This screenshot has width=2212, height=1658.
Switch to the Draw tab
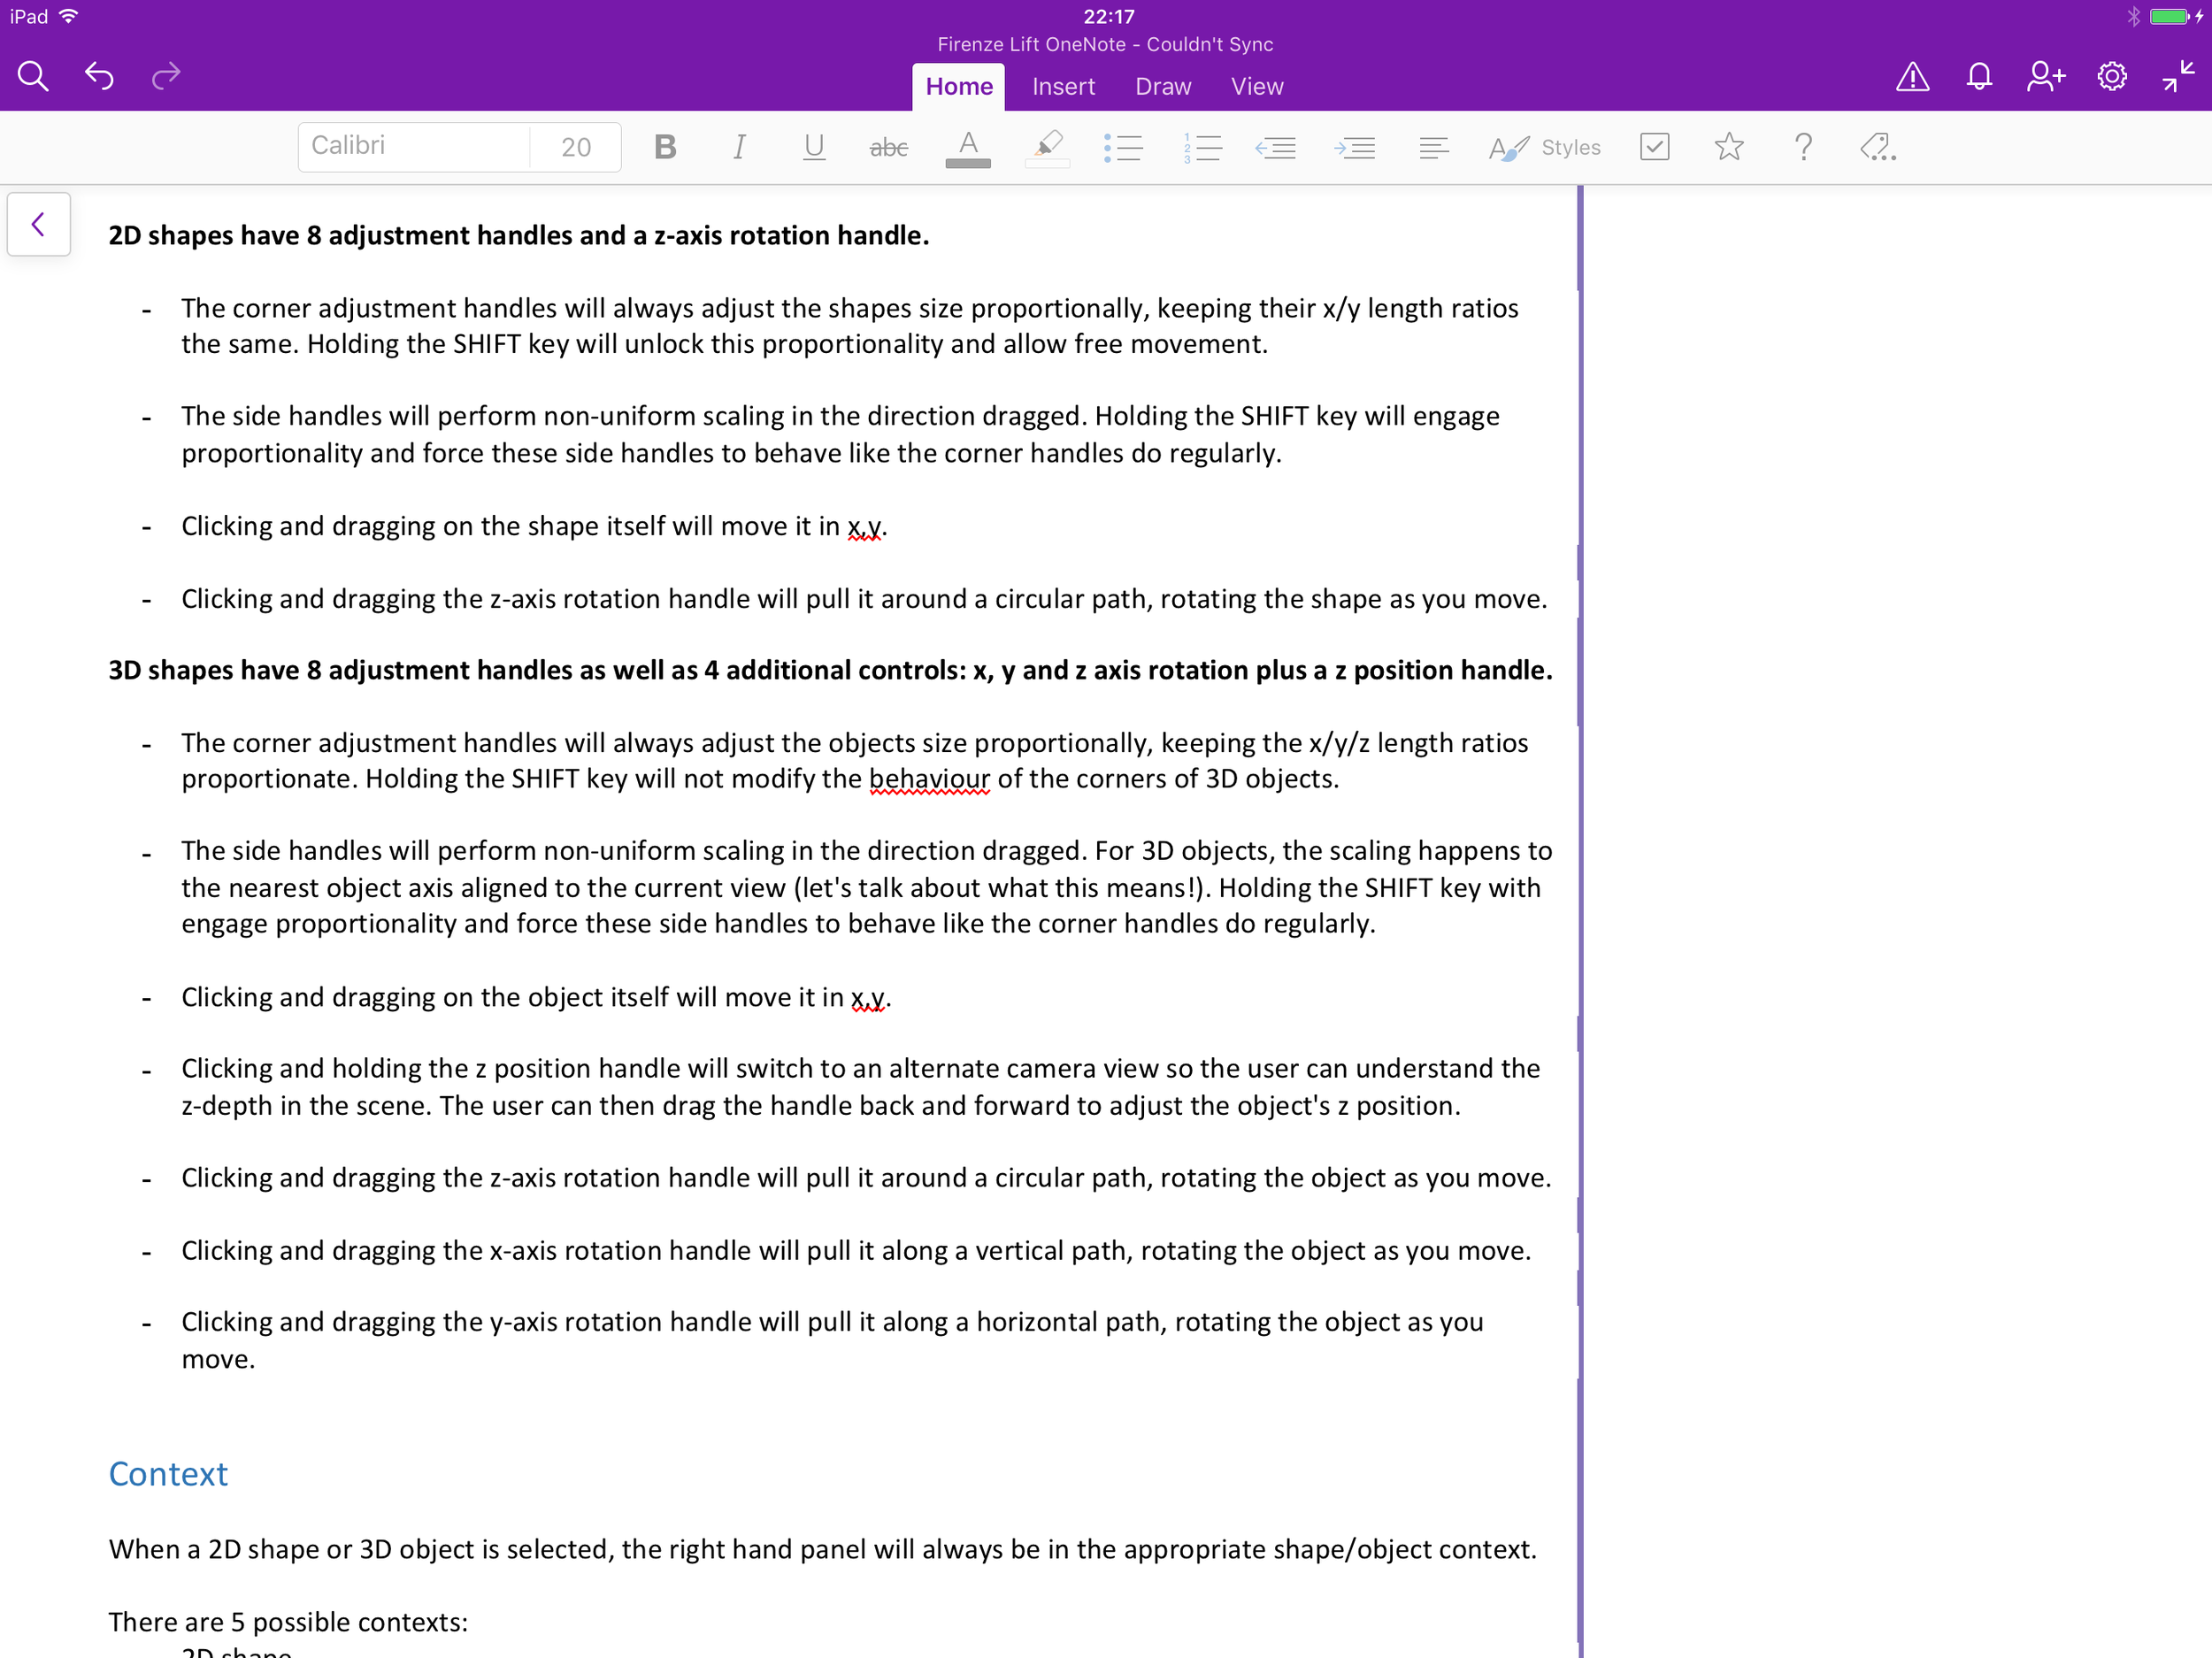click(1163, 87)
